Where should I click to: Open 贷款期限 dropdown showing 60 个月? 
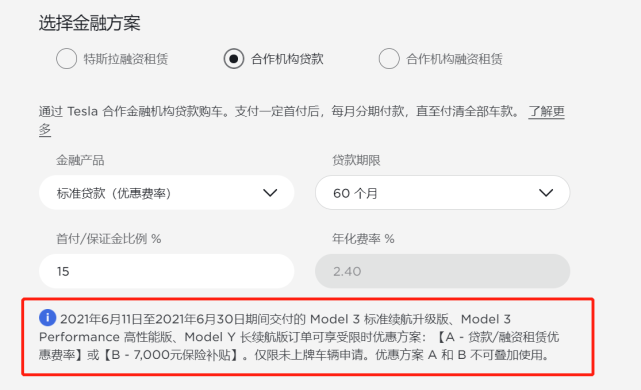(442, 193)
